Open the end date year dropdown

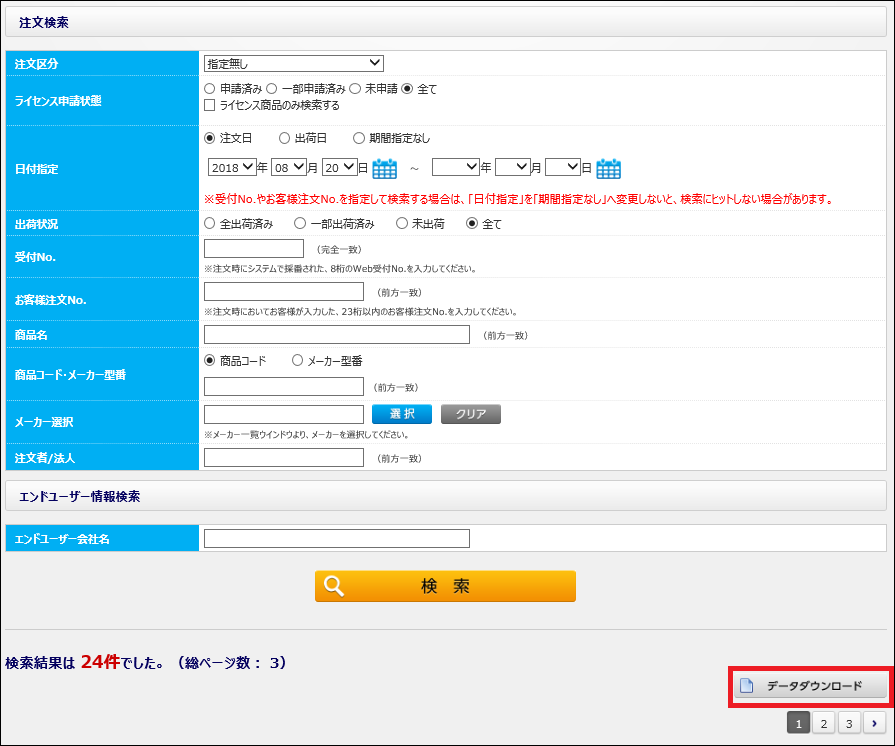pos(455,168)
